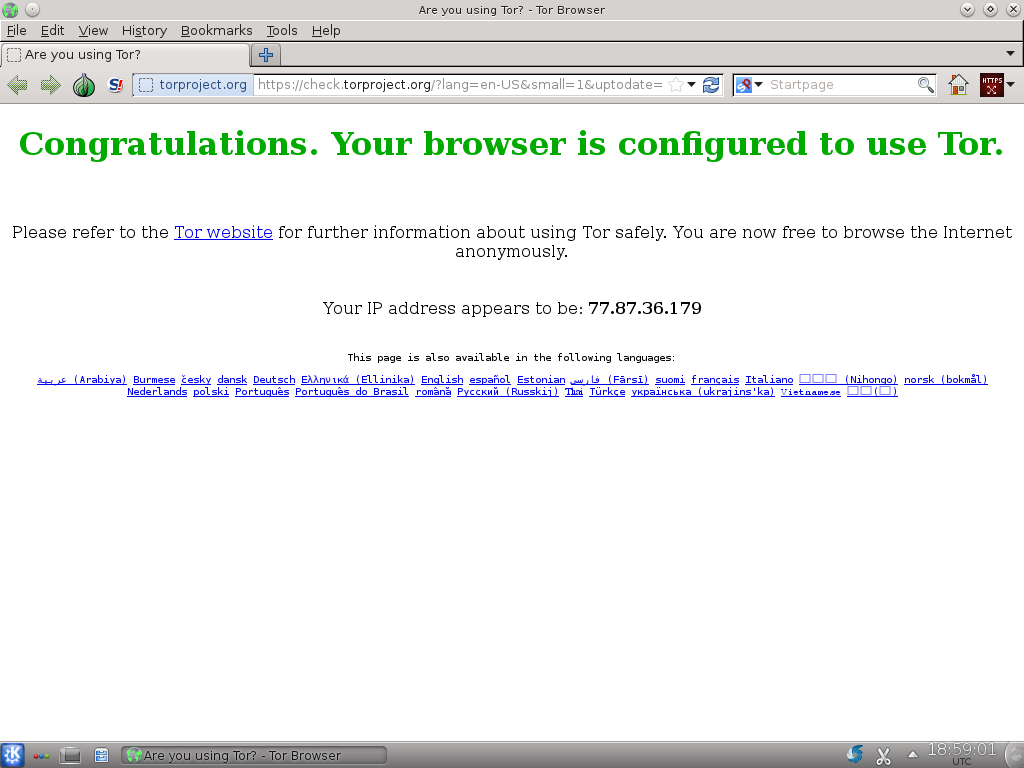The height and width of the screenshot is (768, 1024).
Task: Open the Tools menu
Action: tap(282, 31)
